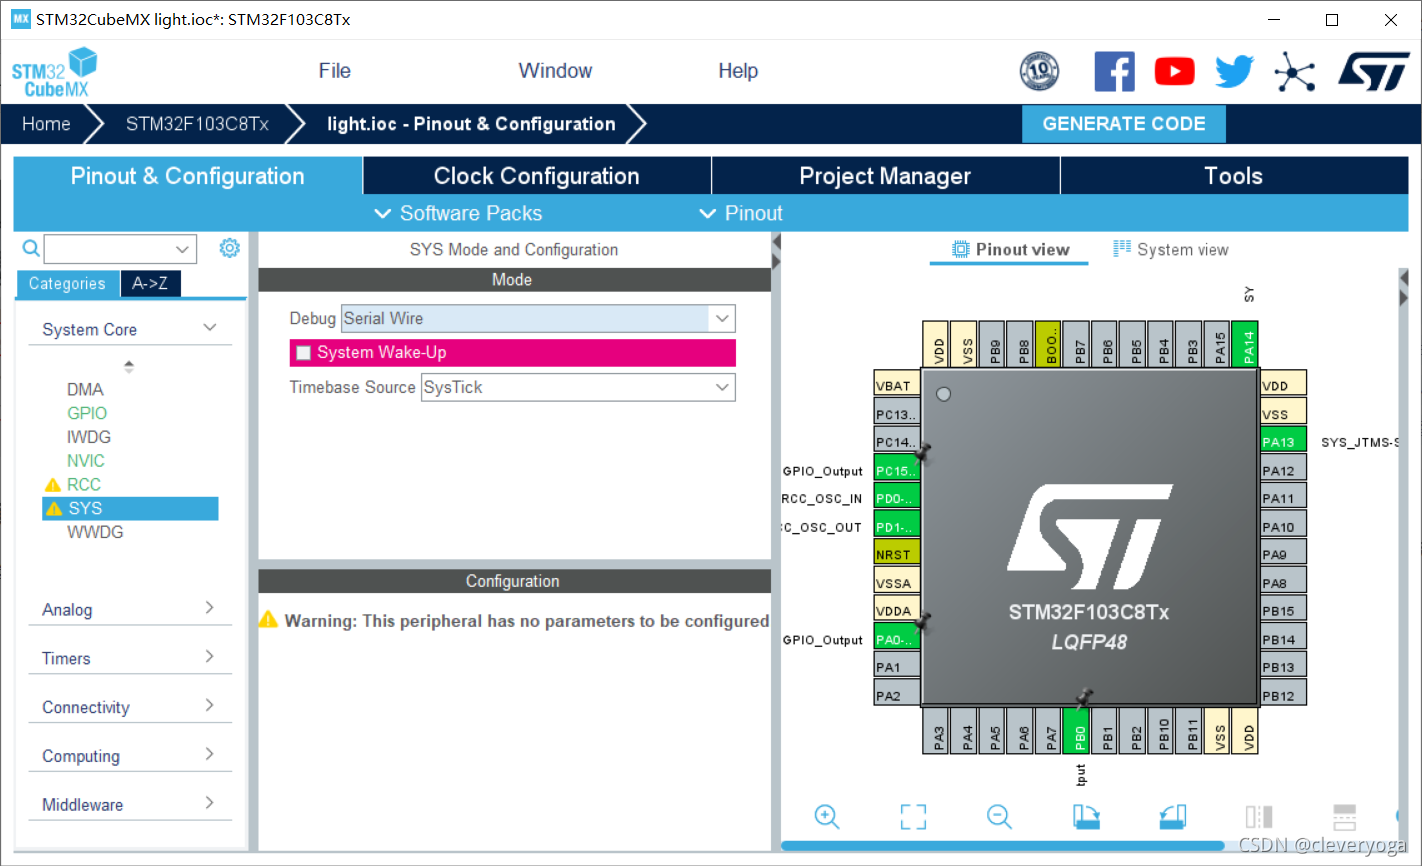Select the Pinout & Configuration tab

pos(187,176)
